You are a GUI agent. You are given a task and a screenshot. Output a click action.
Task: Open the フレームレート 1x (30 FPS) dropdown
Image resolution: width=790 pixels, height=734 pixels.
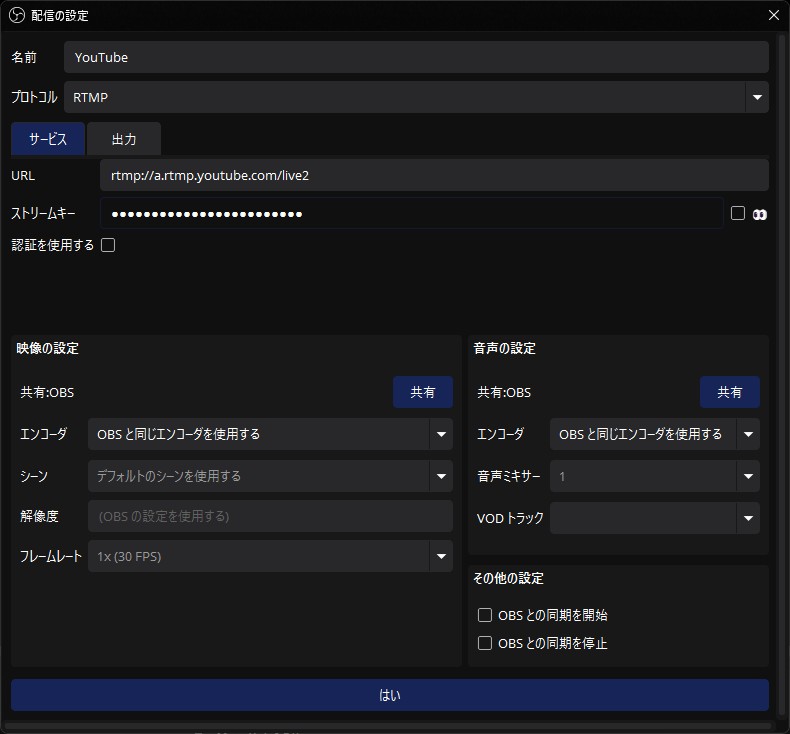tap(271, 556)
